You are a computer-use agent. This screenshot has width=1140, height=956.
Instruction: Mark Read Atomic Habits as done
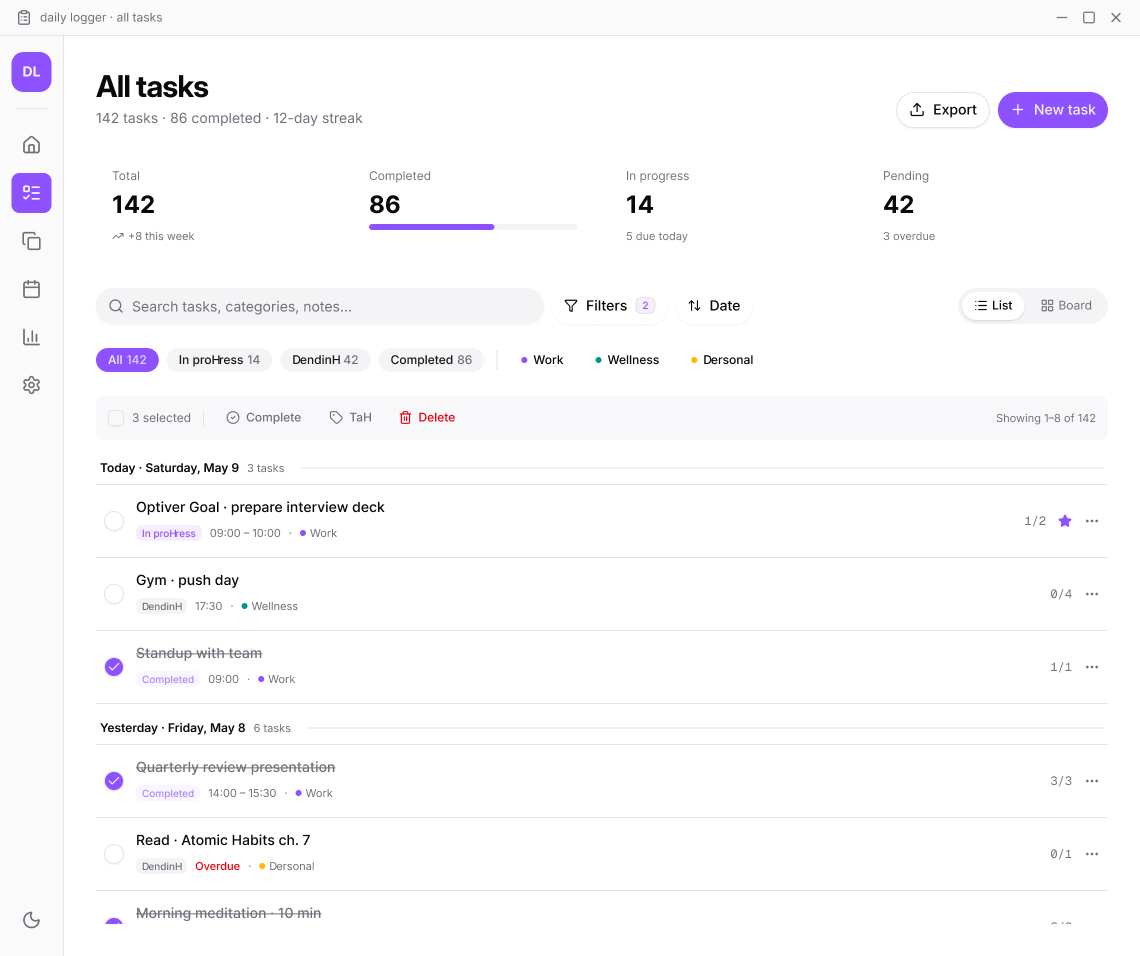(114, 853)
